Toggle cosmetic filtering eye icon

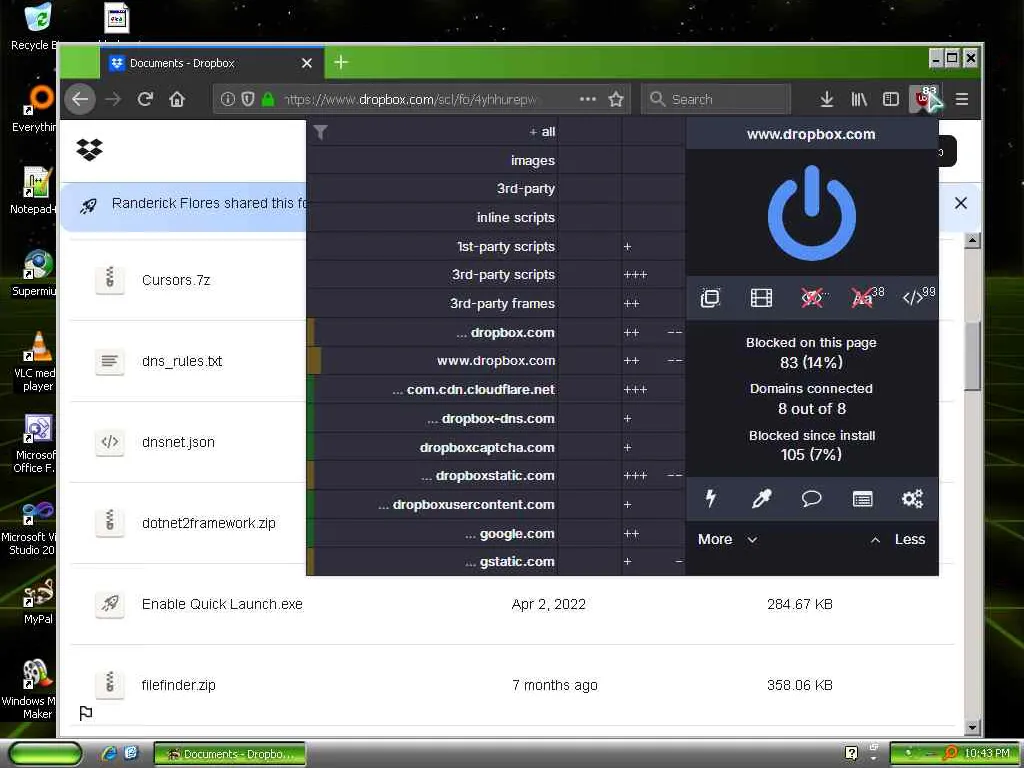(x=812, y=298)
